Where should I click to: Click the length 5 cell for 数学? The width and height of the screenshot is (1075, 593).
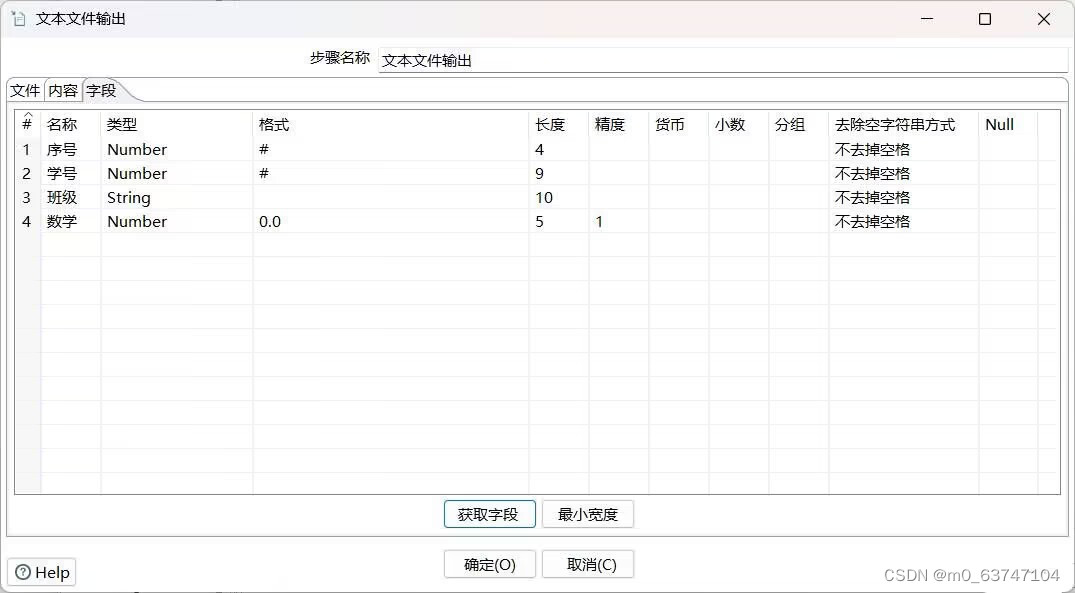[558, 221]
